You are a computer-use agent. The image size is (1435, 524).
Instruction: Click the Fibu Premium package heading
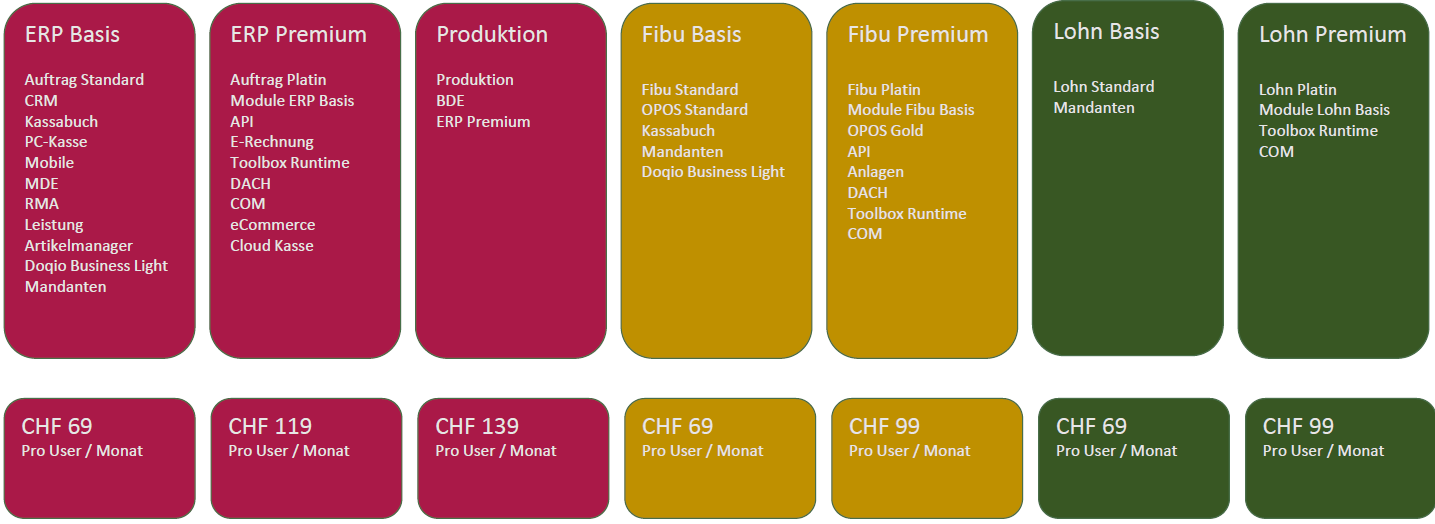point(917,34)
